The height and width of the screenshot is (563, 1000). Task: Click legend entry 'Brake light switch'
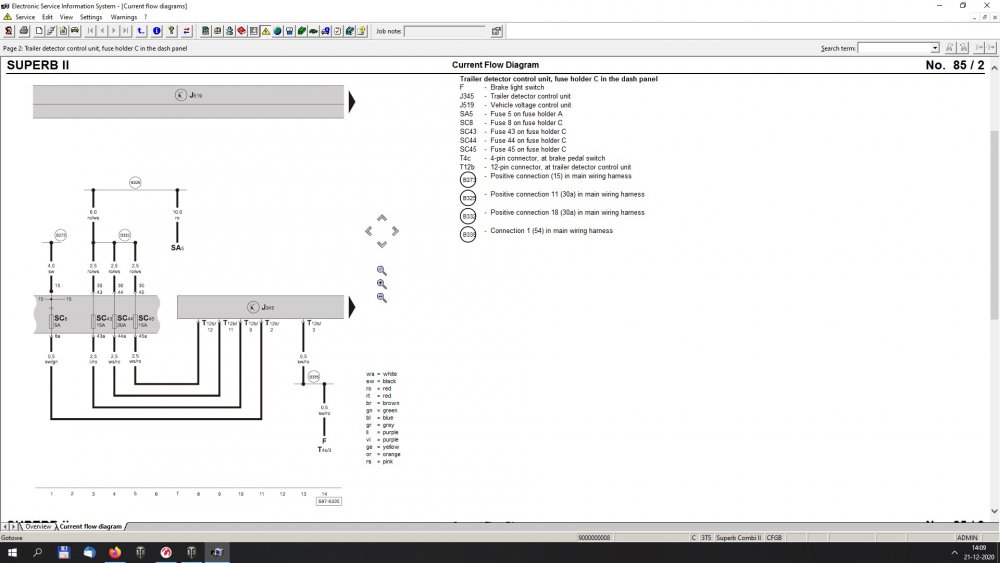click(x=517, y=87)
